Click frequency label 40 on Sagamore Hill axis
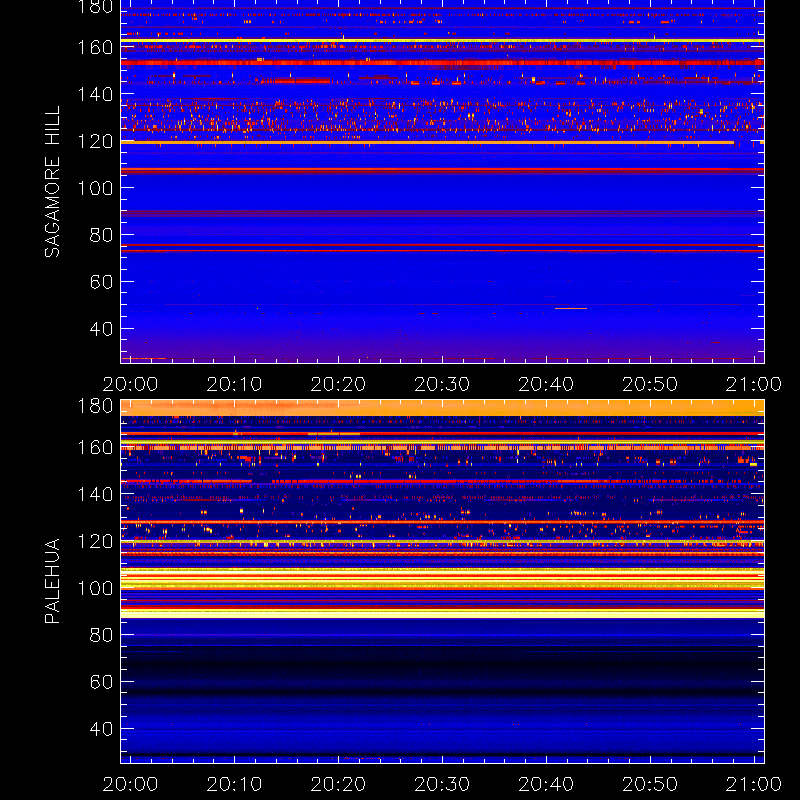The image size is (800, 800). point(102,329)
